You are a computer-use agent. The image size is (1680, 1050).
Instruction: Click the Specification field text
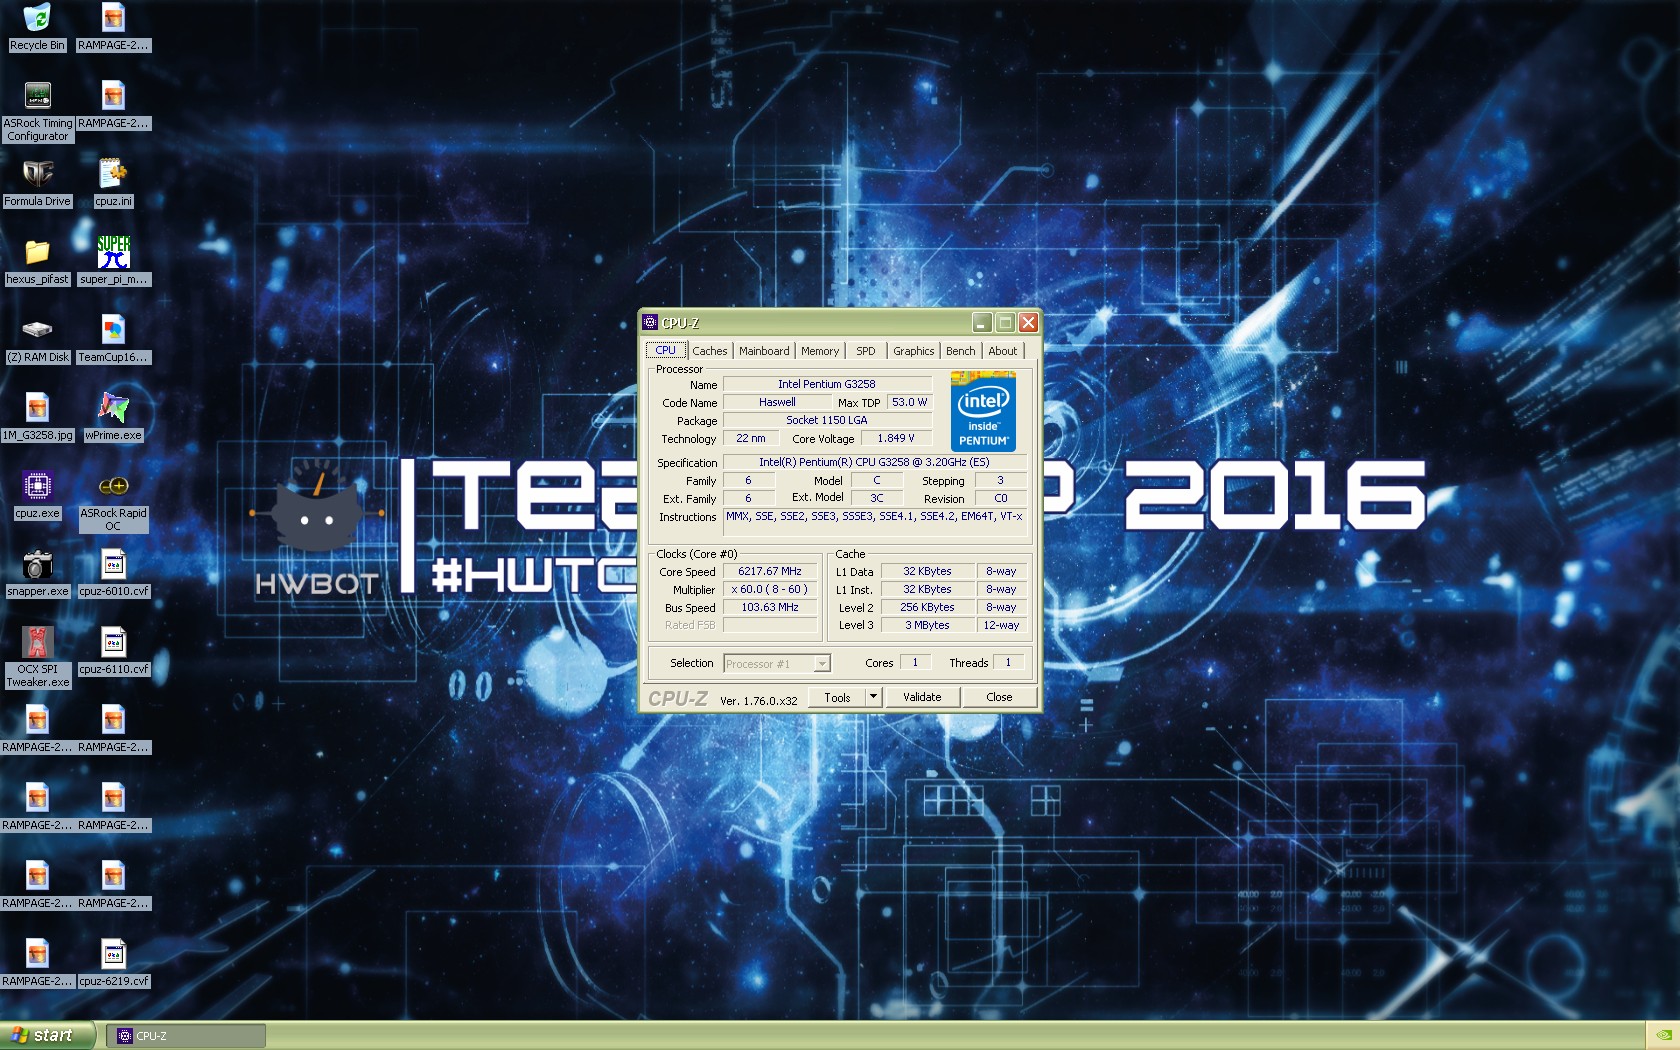pyautogui.click(x=874, y=462)
